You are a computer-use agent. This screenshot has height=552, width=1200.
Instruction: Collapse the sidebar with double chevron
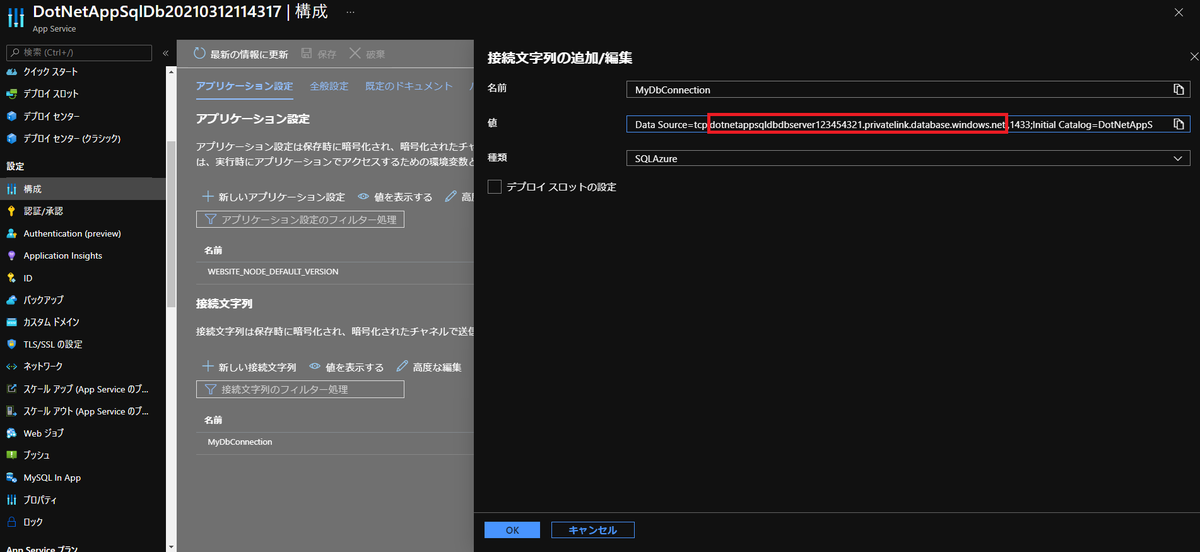click(x=166, y=52)
